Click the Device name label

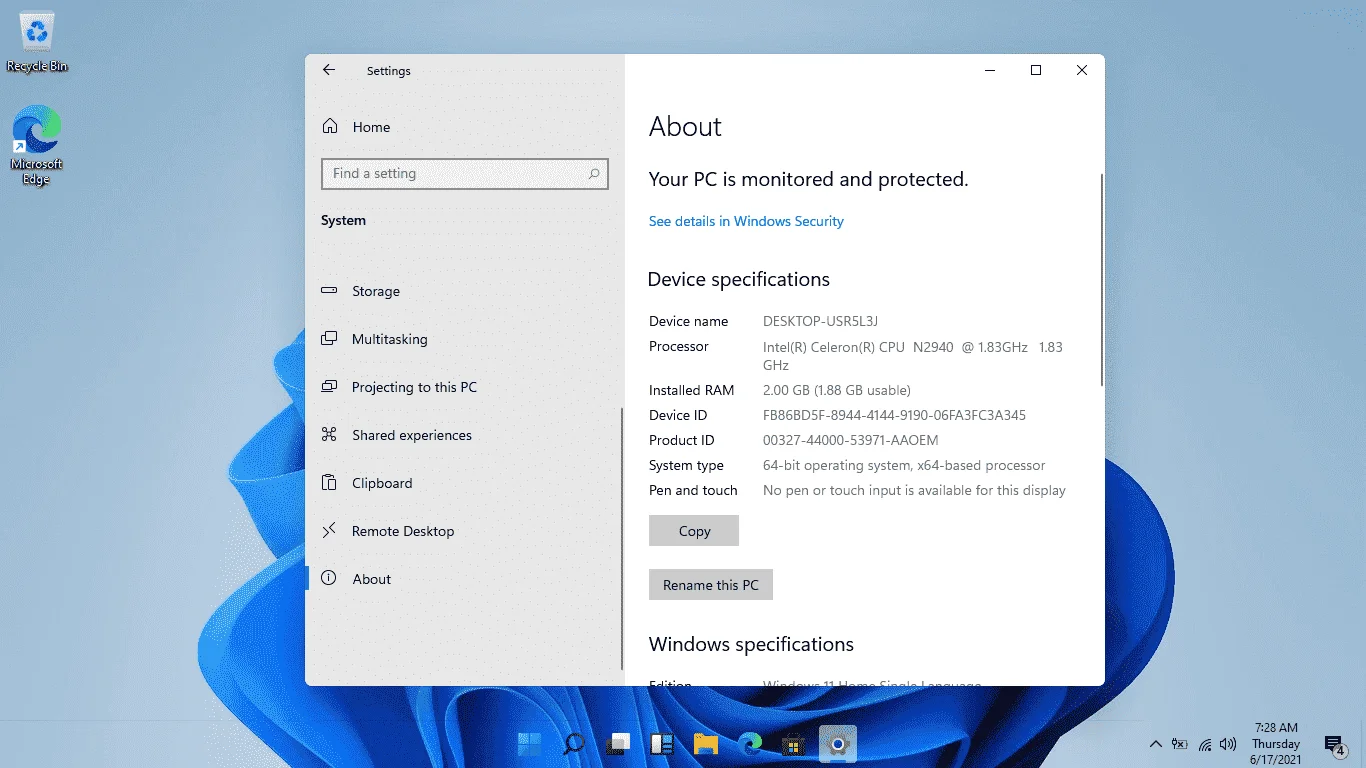click(689, 321)
